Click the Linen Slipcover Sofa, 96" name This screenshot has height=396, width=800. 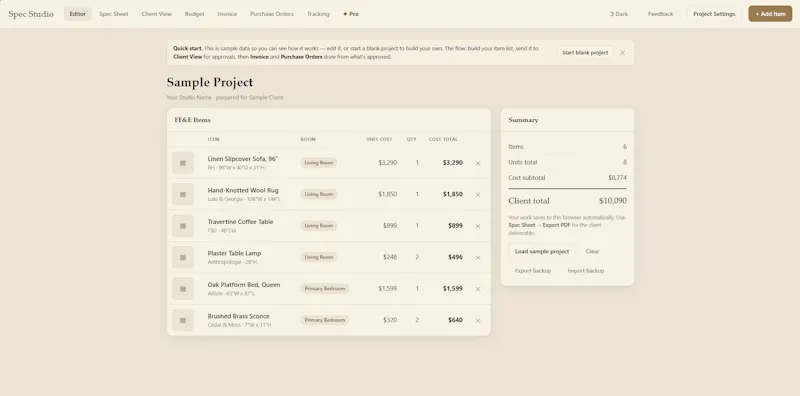(x=243, y=159)
